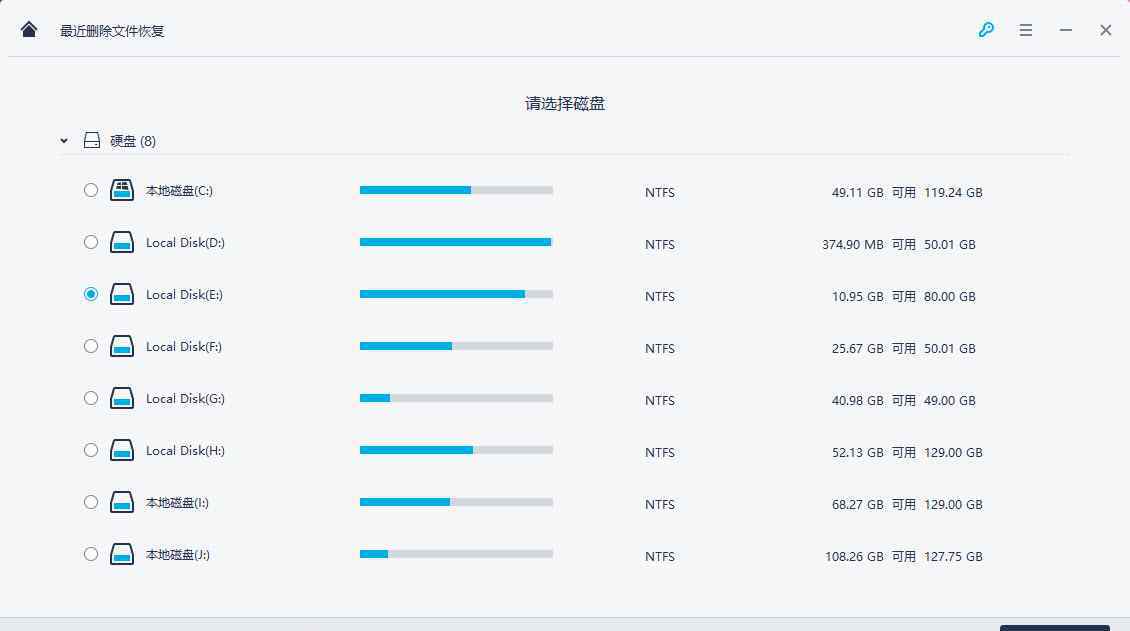Click the 最近删除文件恢复 title text
Screen dimensions: 1130x631
tap(112, 31)
